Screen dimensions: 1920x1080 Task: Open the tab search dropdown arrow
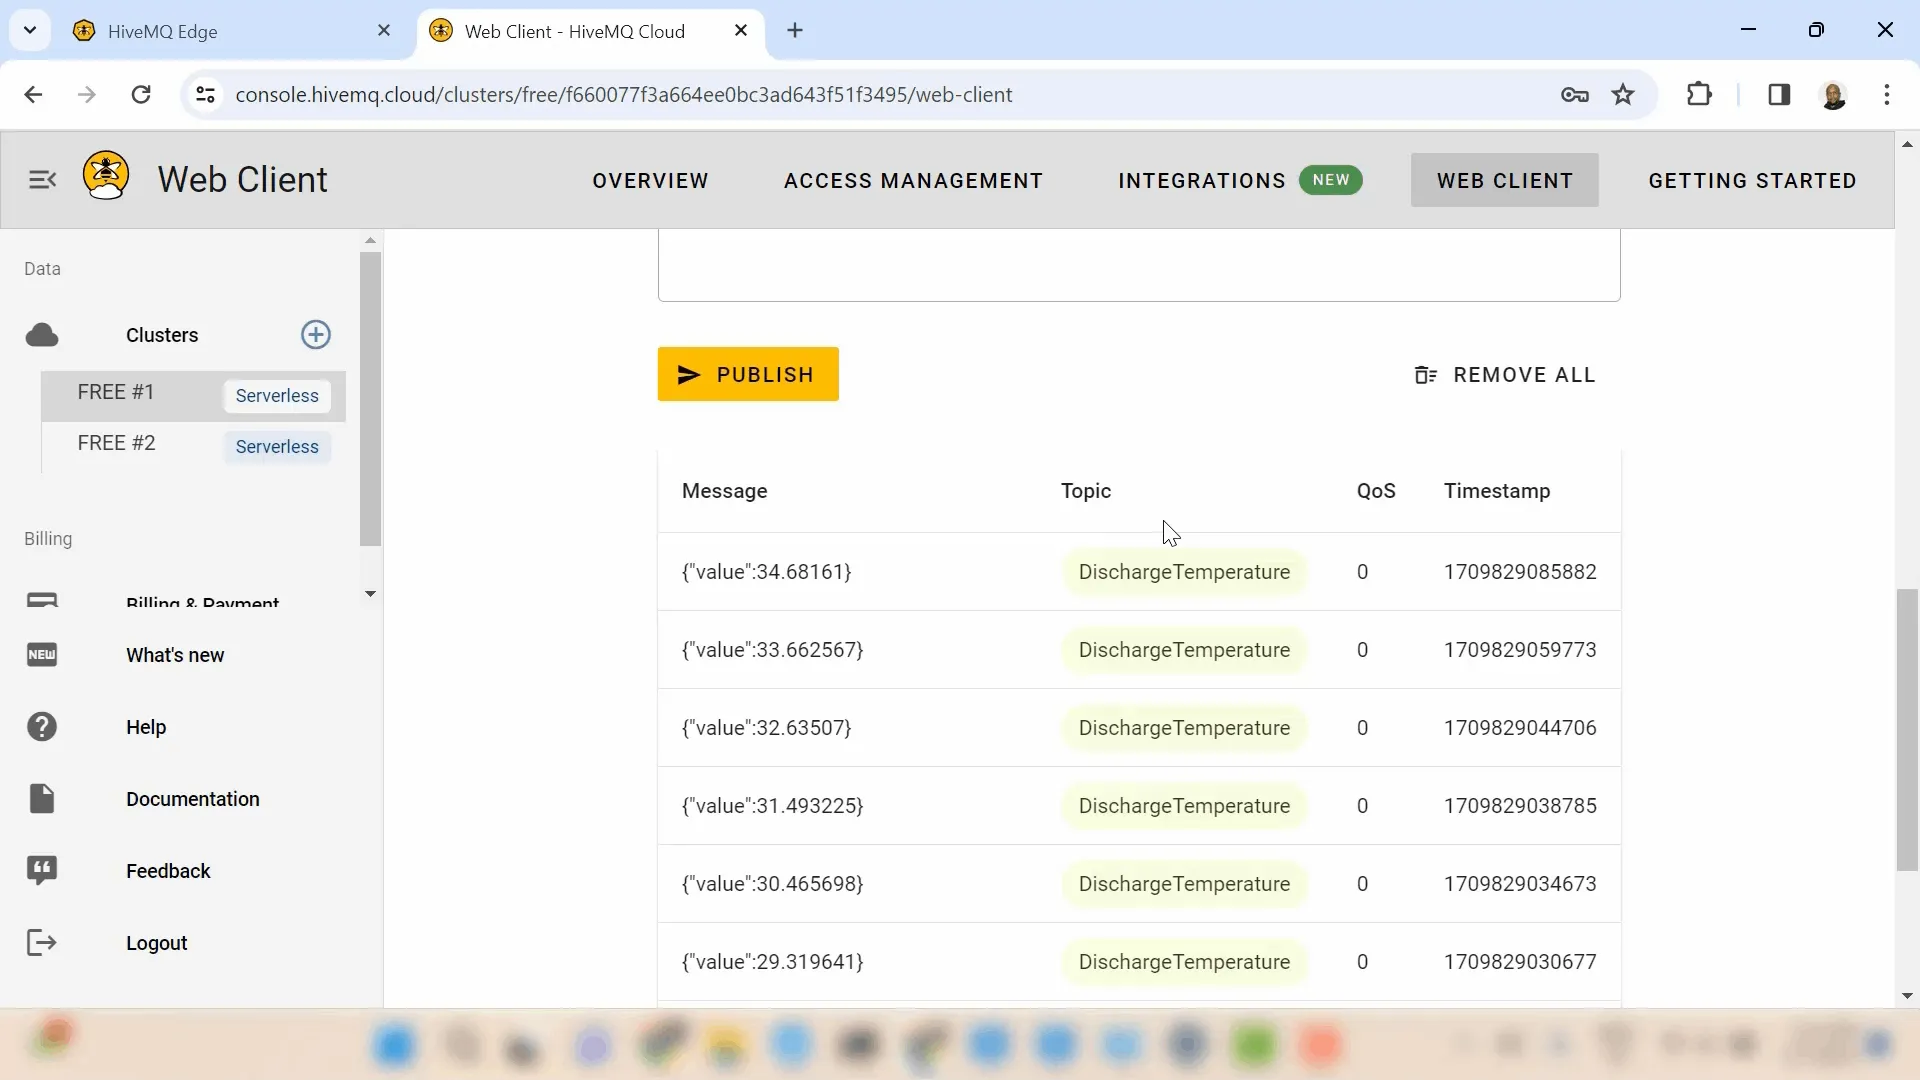point(30,31)
